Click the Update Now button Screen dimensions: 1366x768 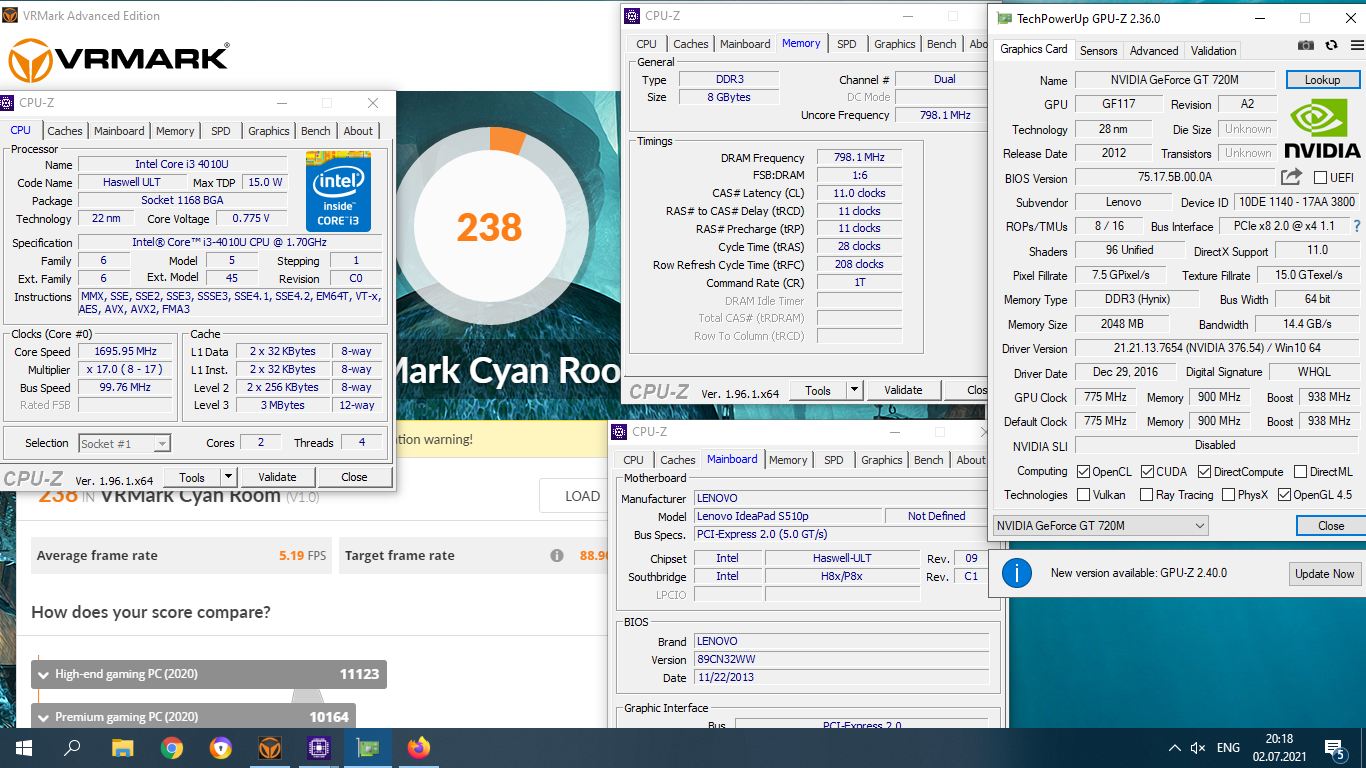(1324, 574)
